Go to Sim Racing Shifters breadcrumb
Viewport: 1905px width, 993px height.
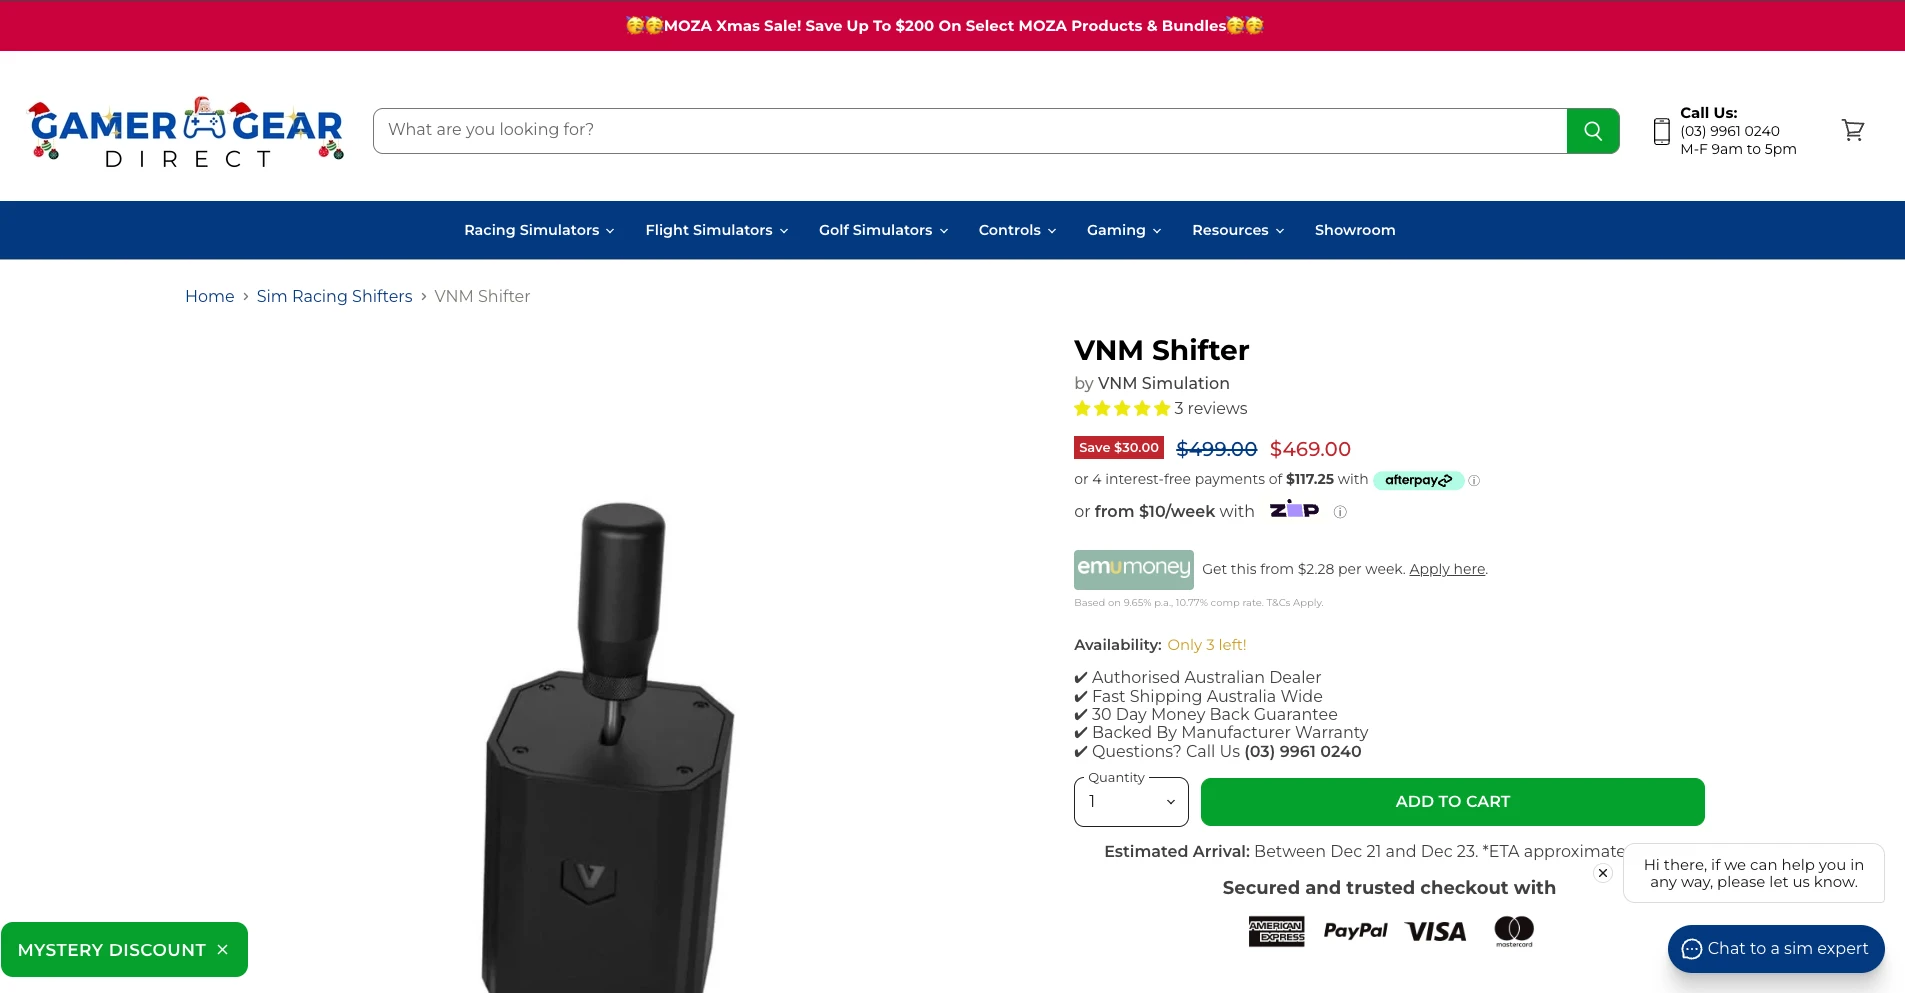[x=334, y=296]
